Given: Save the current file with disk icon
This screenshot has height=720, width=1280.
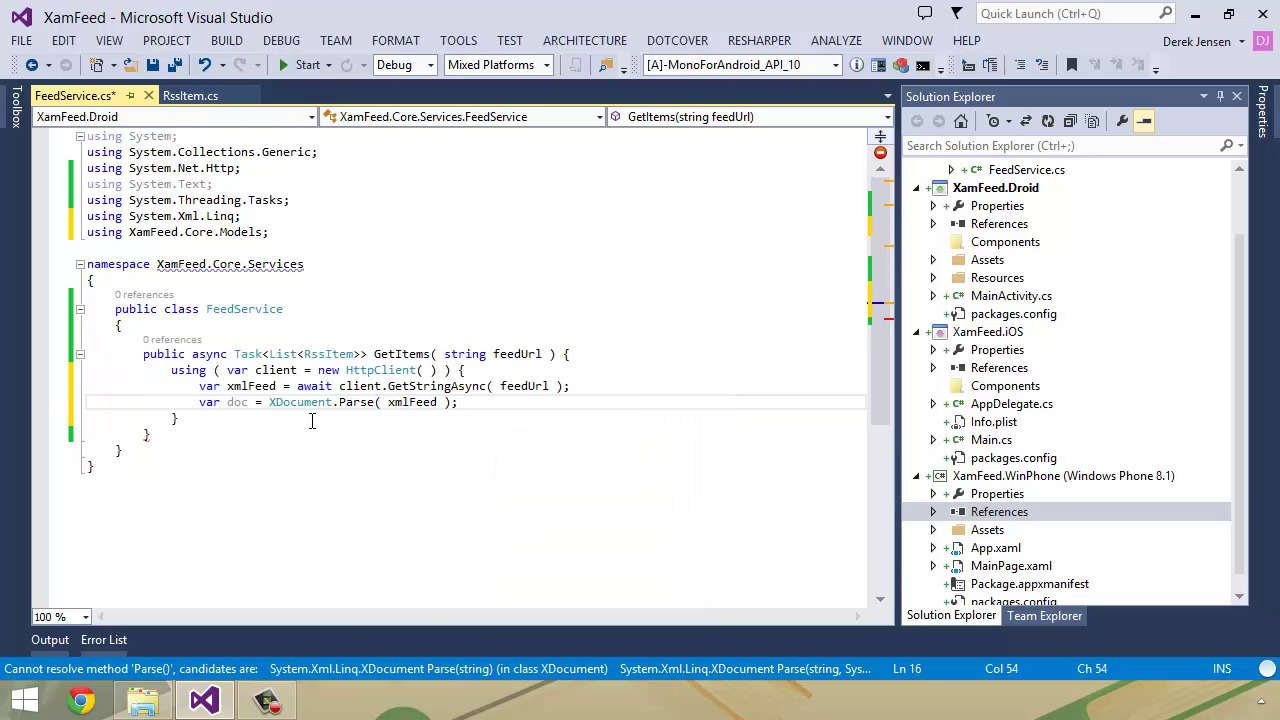Looking at the screenshot, I should 152,65.
